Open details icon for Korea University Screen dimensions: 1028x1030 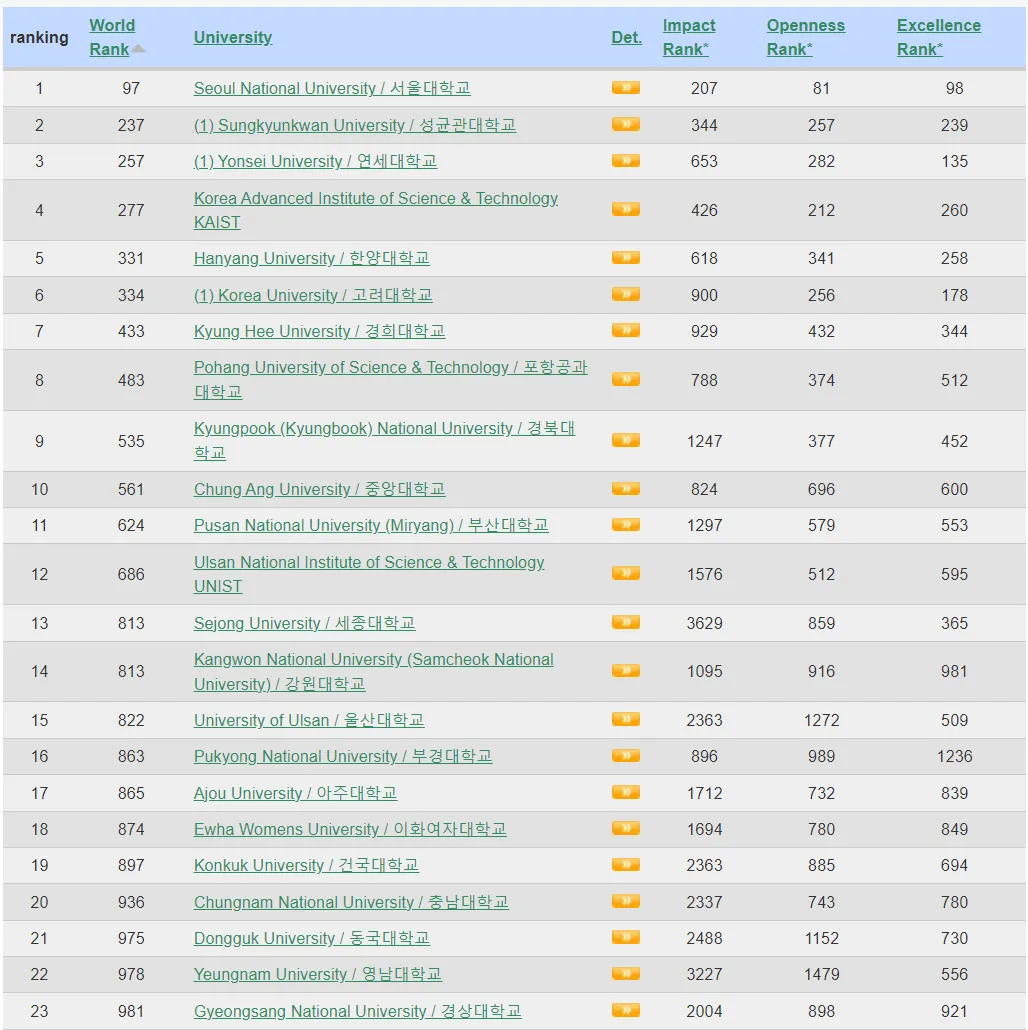point(625,294)
